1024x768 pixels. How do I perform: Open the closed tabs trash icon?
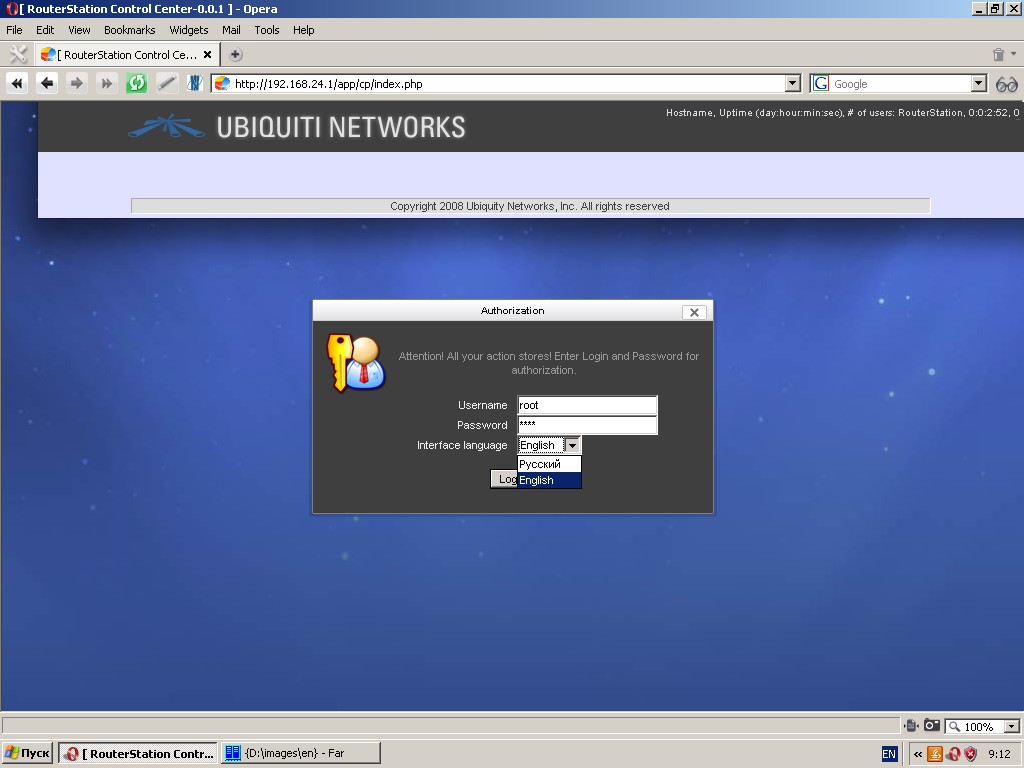click(x=998, y=55)
